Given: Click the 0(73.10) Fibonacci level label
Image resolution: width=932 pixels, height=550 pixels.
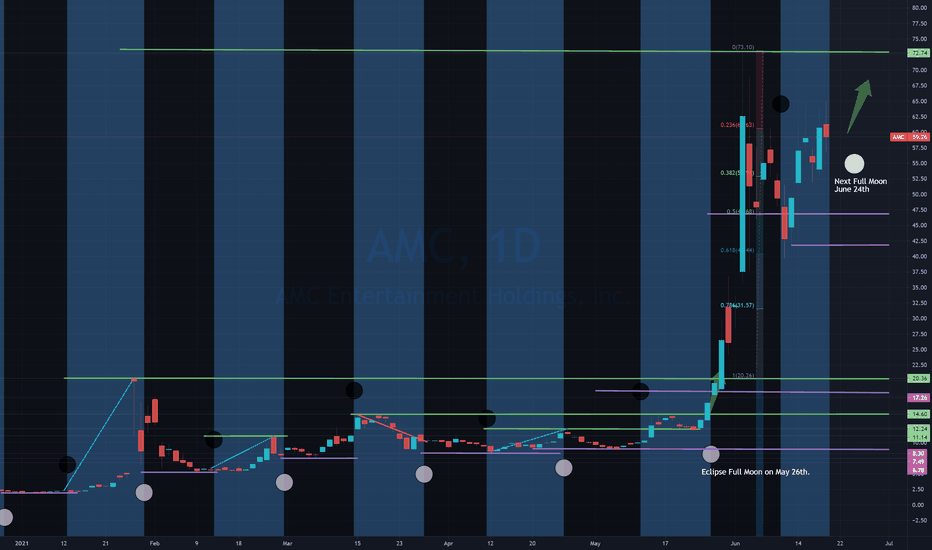Looking at the screenshot, I should pos(743,47).
